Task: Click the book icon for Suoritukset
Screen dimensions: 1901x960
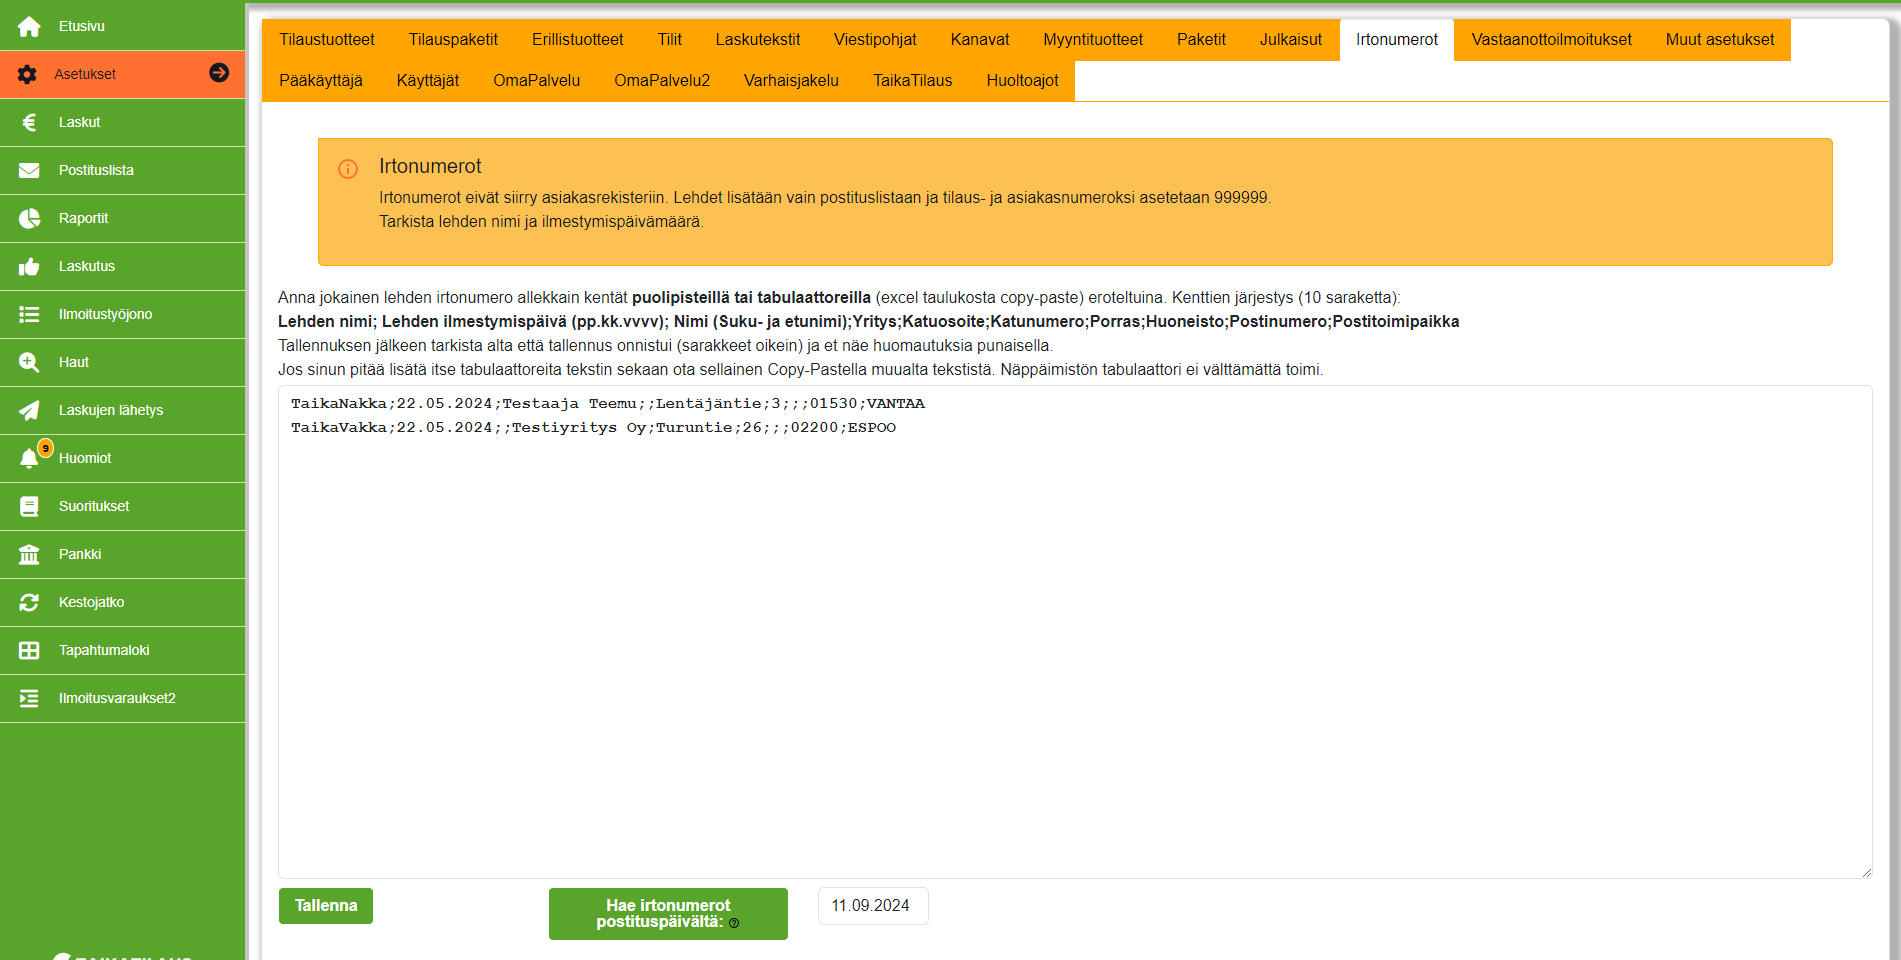Action: click(29, 506)
